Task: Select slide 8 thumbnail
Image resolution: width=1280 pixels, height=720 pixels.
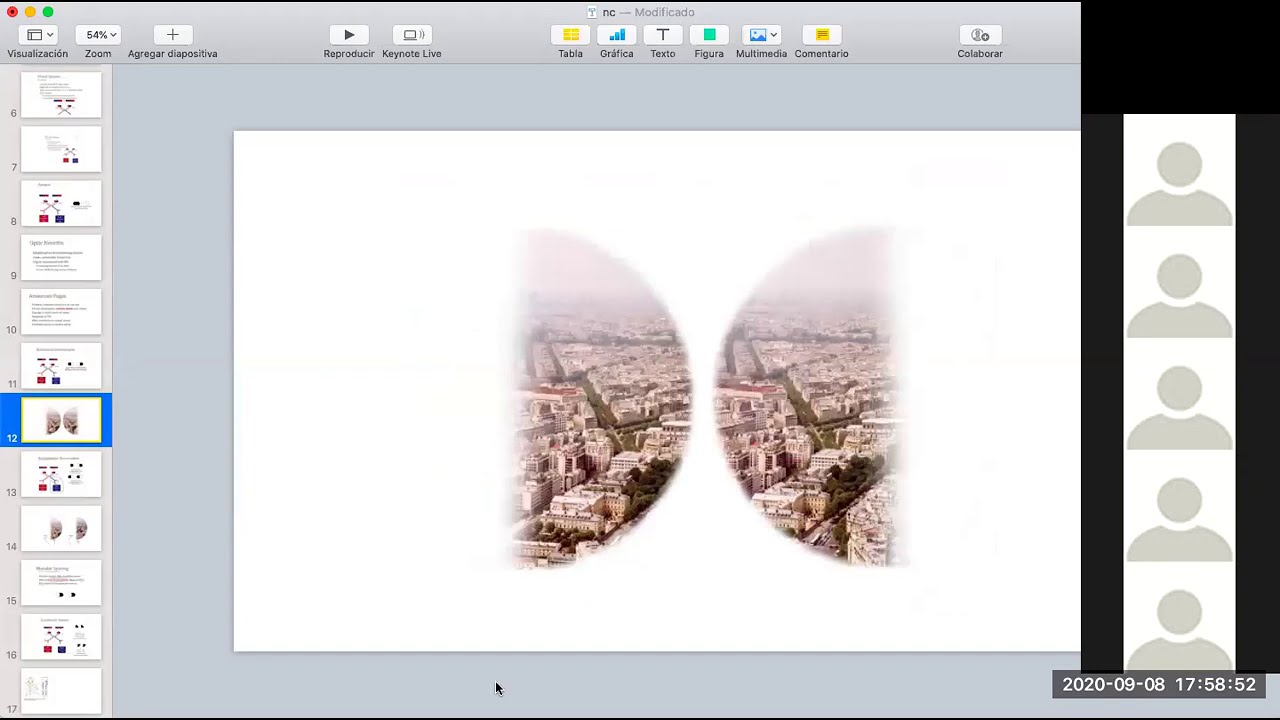Action: click(61, 203)
